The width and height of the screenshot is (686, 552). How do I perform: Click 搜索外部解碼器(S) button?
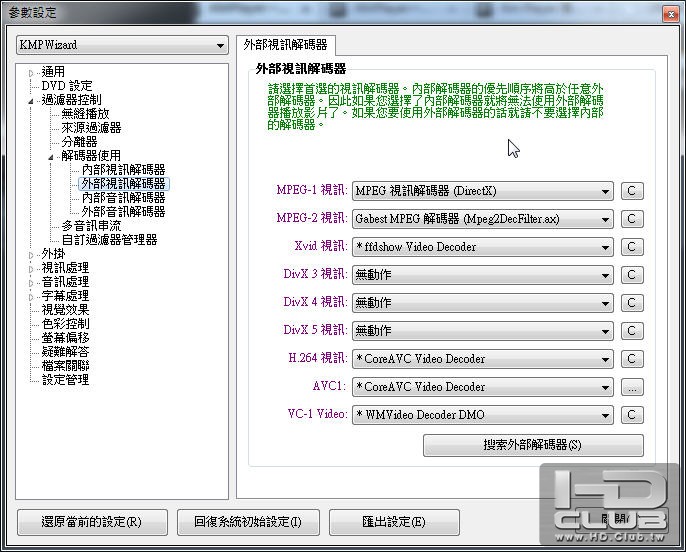(x=533, y=445)
